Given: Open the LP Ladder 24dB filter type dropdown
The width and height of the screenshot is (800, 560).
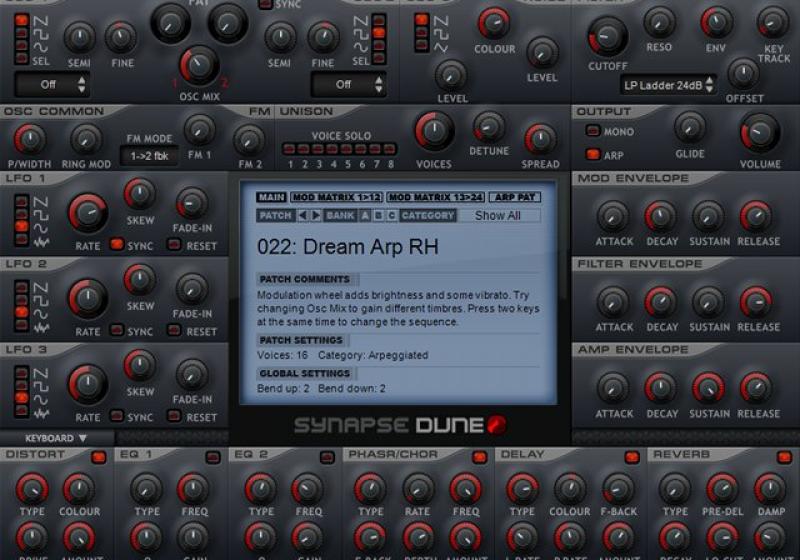Looking at the screenshot, I should pos(668,85).
